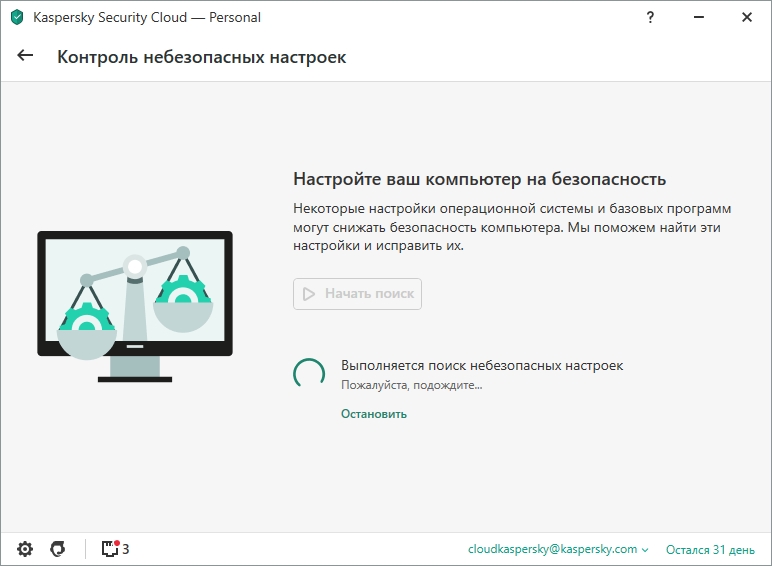The width and height of the screenshot is (772, 566).
Task: Click the description paragraph Некоторые настройки операционной системы
Action: click(512, 227)
